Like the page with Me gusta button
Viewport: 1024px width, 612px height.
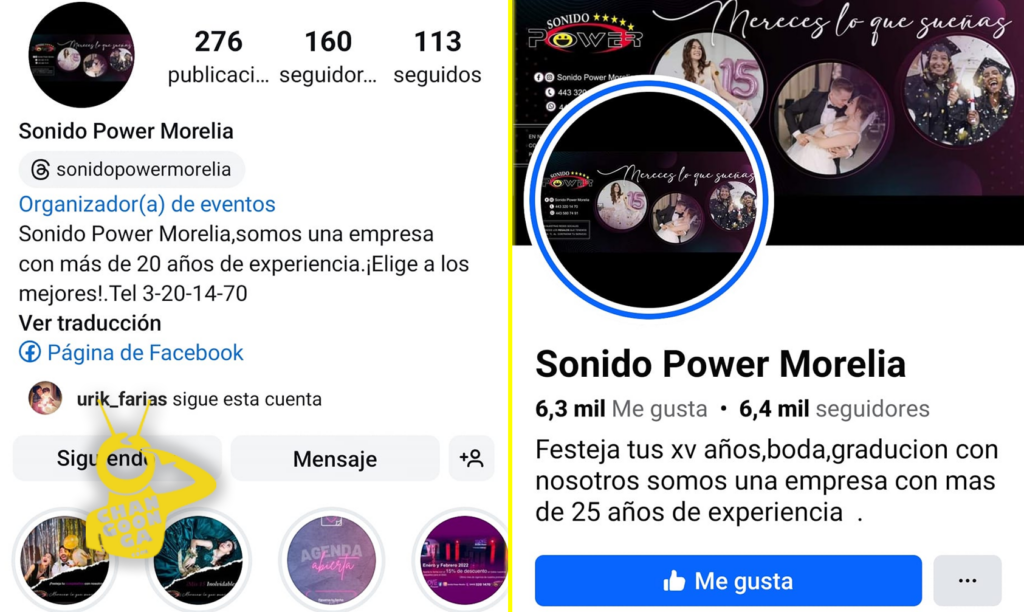(x=728, y=581)
